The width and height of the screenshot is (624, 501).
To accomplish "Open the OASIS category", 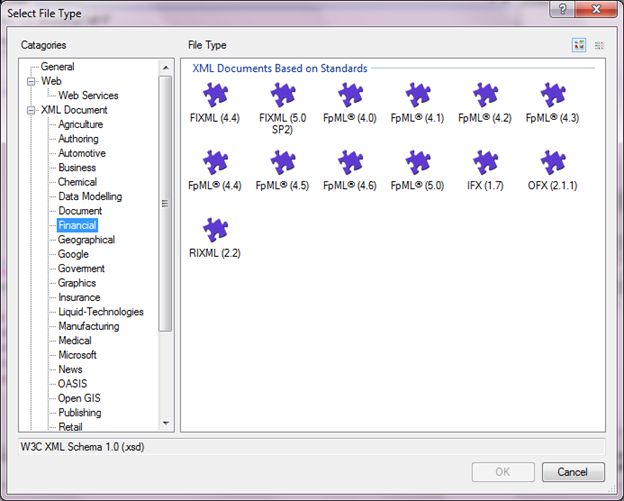I will click(72, 384).
